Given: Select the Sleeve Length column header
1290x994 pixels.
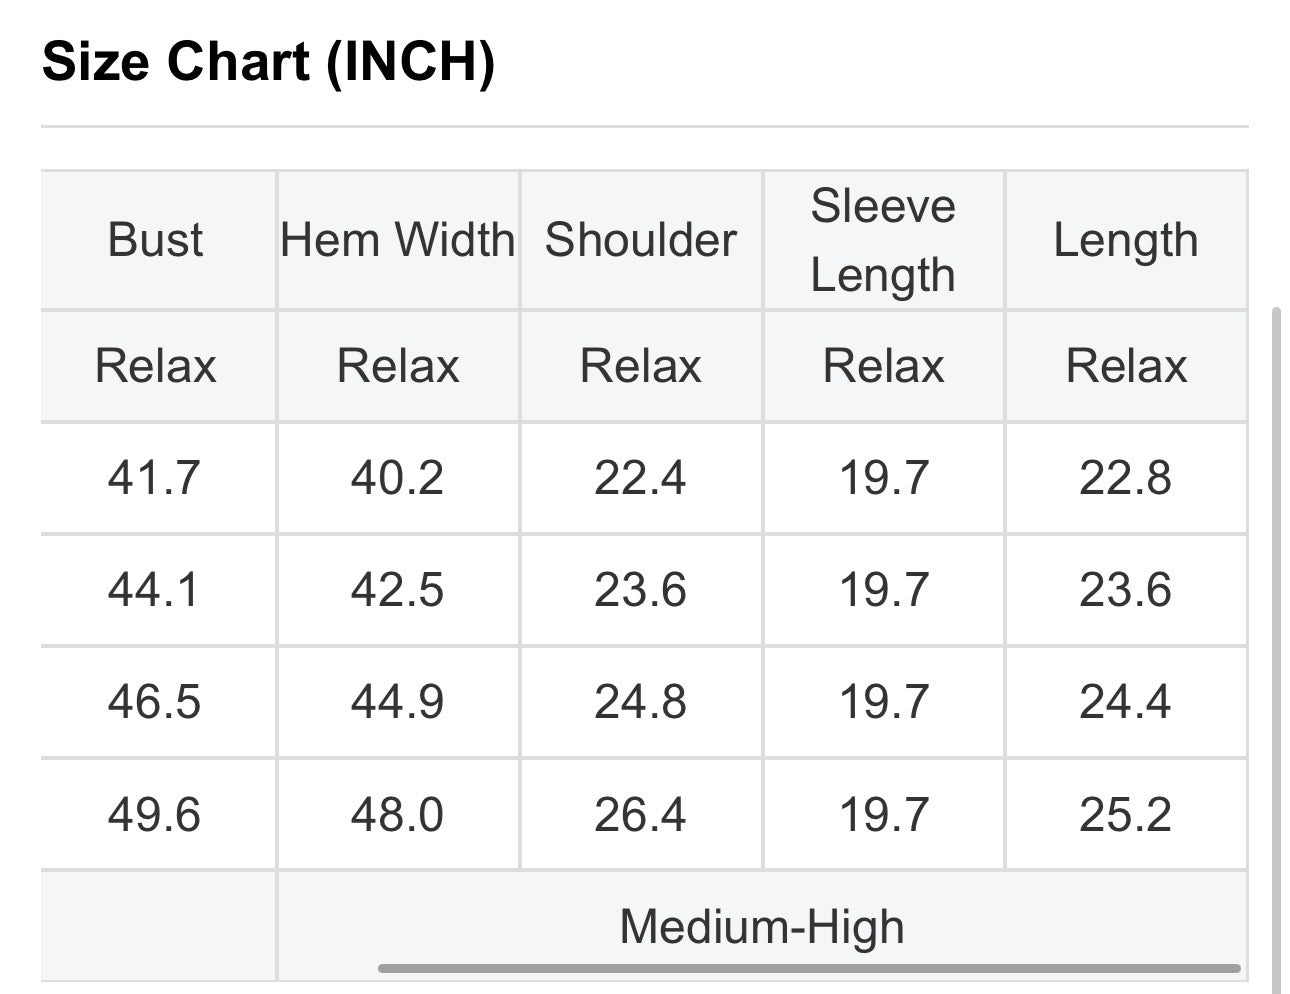Looking at the screenshot, I should pyautogui.click(x=883, y=240).
